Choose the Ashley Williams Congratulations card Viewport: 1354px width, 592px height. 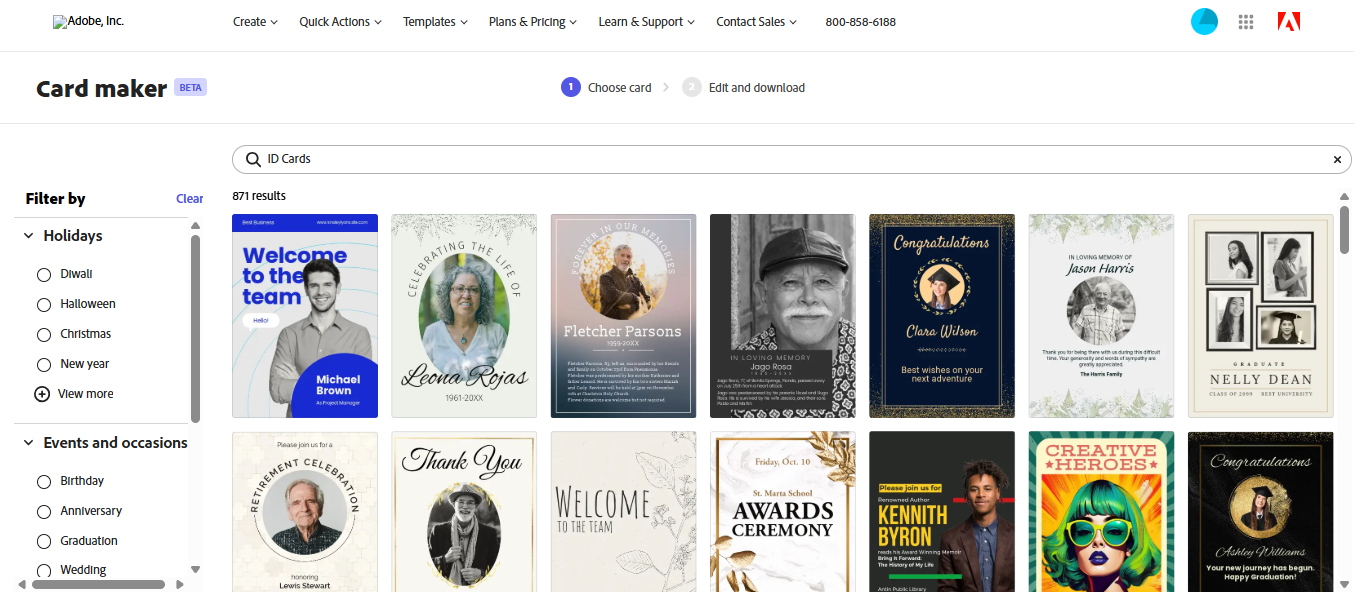(1261, 512)
